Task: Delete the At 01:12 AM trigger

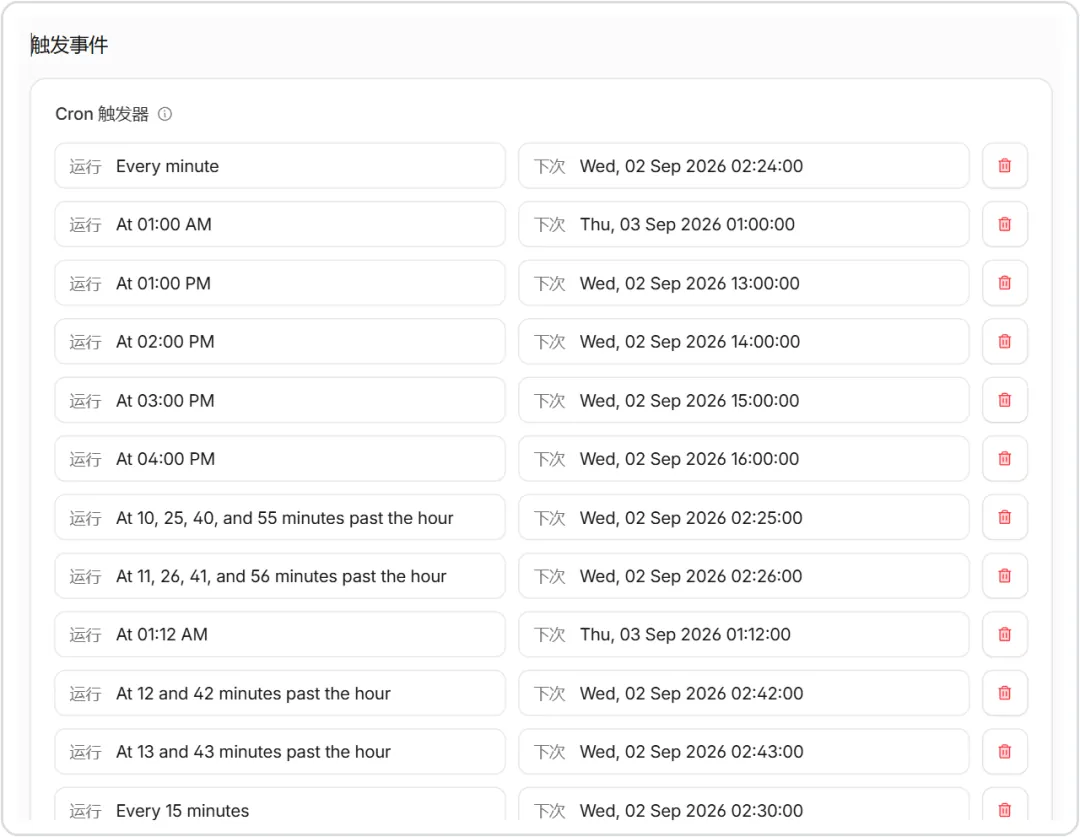Action: 1005,634
